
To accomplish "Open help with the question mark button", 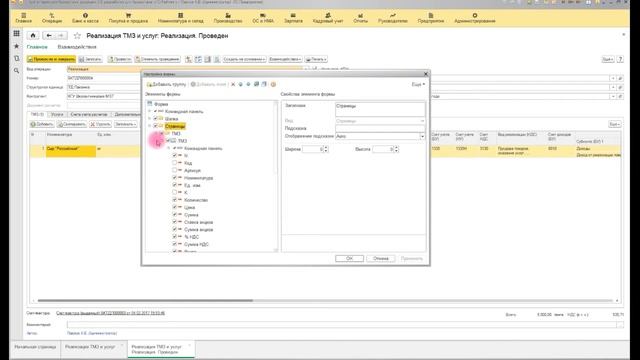I will click(620, 59).
